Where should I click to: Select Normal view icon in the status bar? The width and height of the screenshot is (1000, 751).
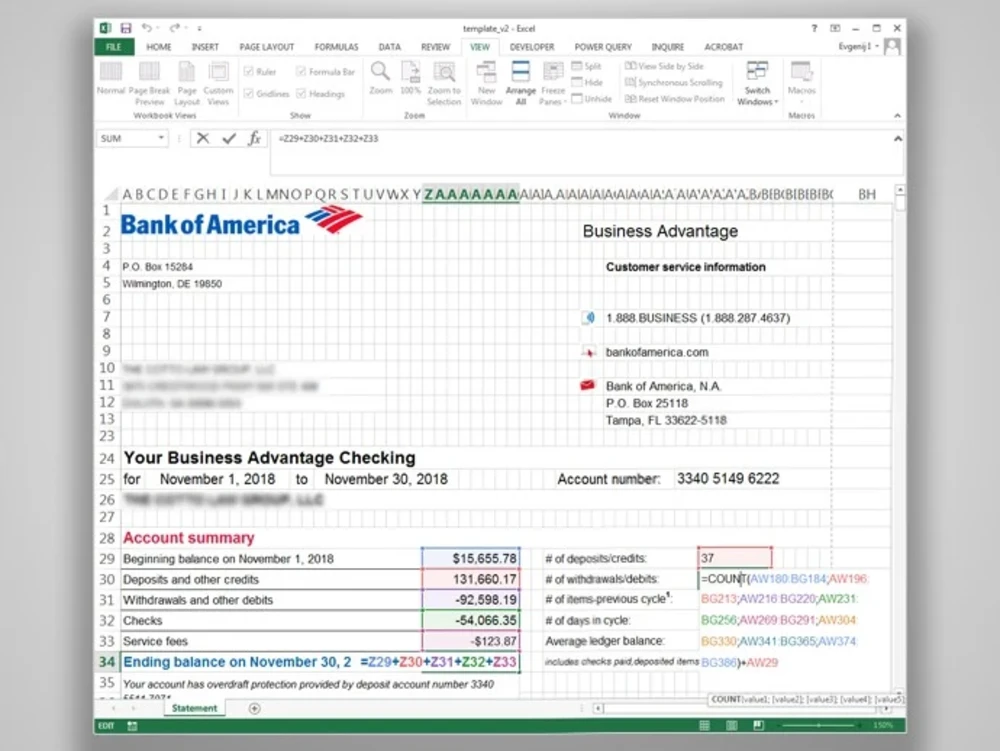coord(705,725)
